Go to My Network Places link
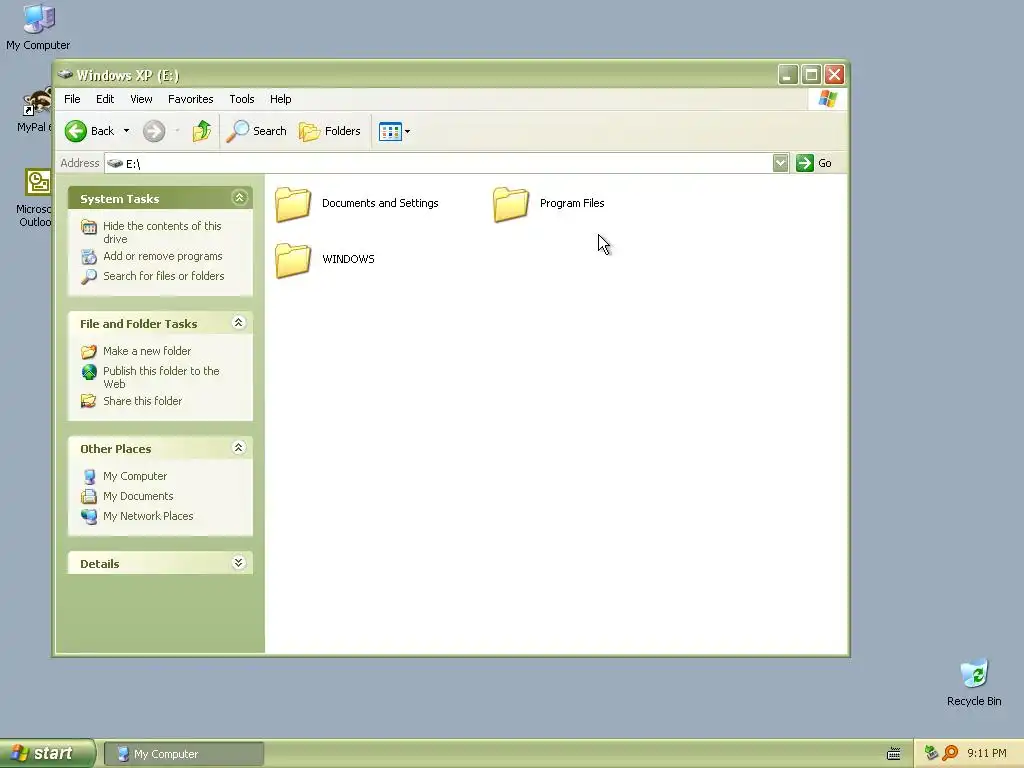1024x768 pixels. [148, 516]
